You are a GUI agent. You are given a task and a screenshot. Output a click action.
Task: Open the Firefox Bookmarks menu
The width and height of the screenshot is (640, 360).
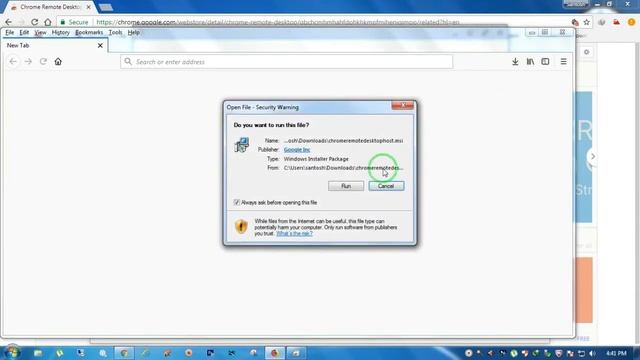point(89,32)
